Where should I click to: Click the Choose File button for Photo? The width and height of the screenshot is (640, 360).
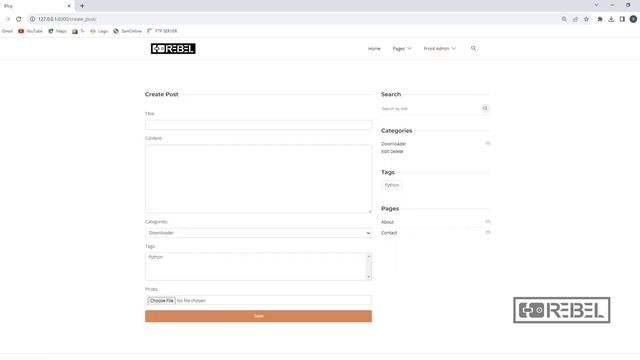[161, 300]
